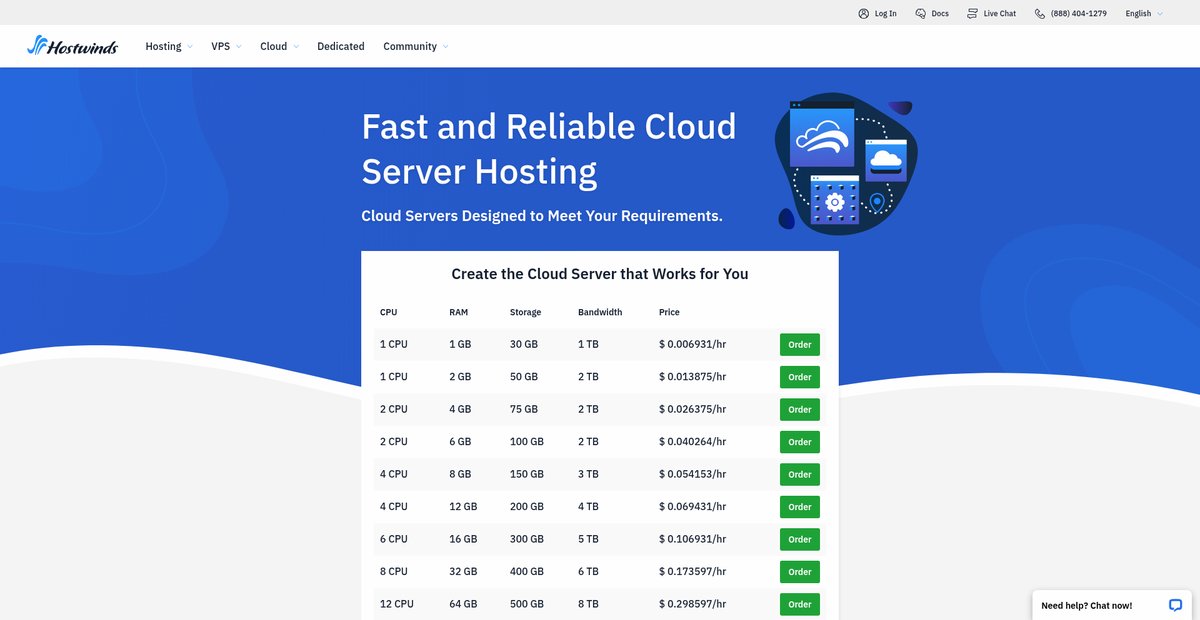Click the '$ 0.069431/hr' price
Viewport: 1200px width, 620px height.
pos(692,506)
